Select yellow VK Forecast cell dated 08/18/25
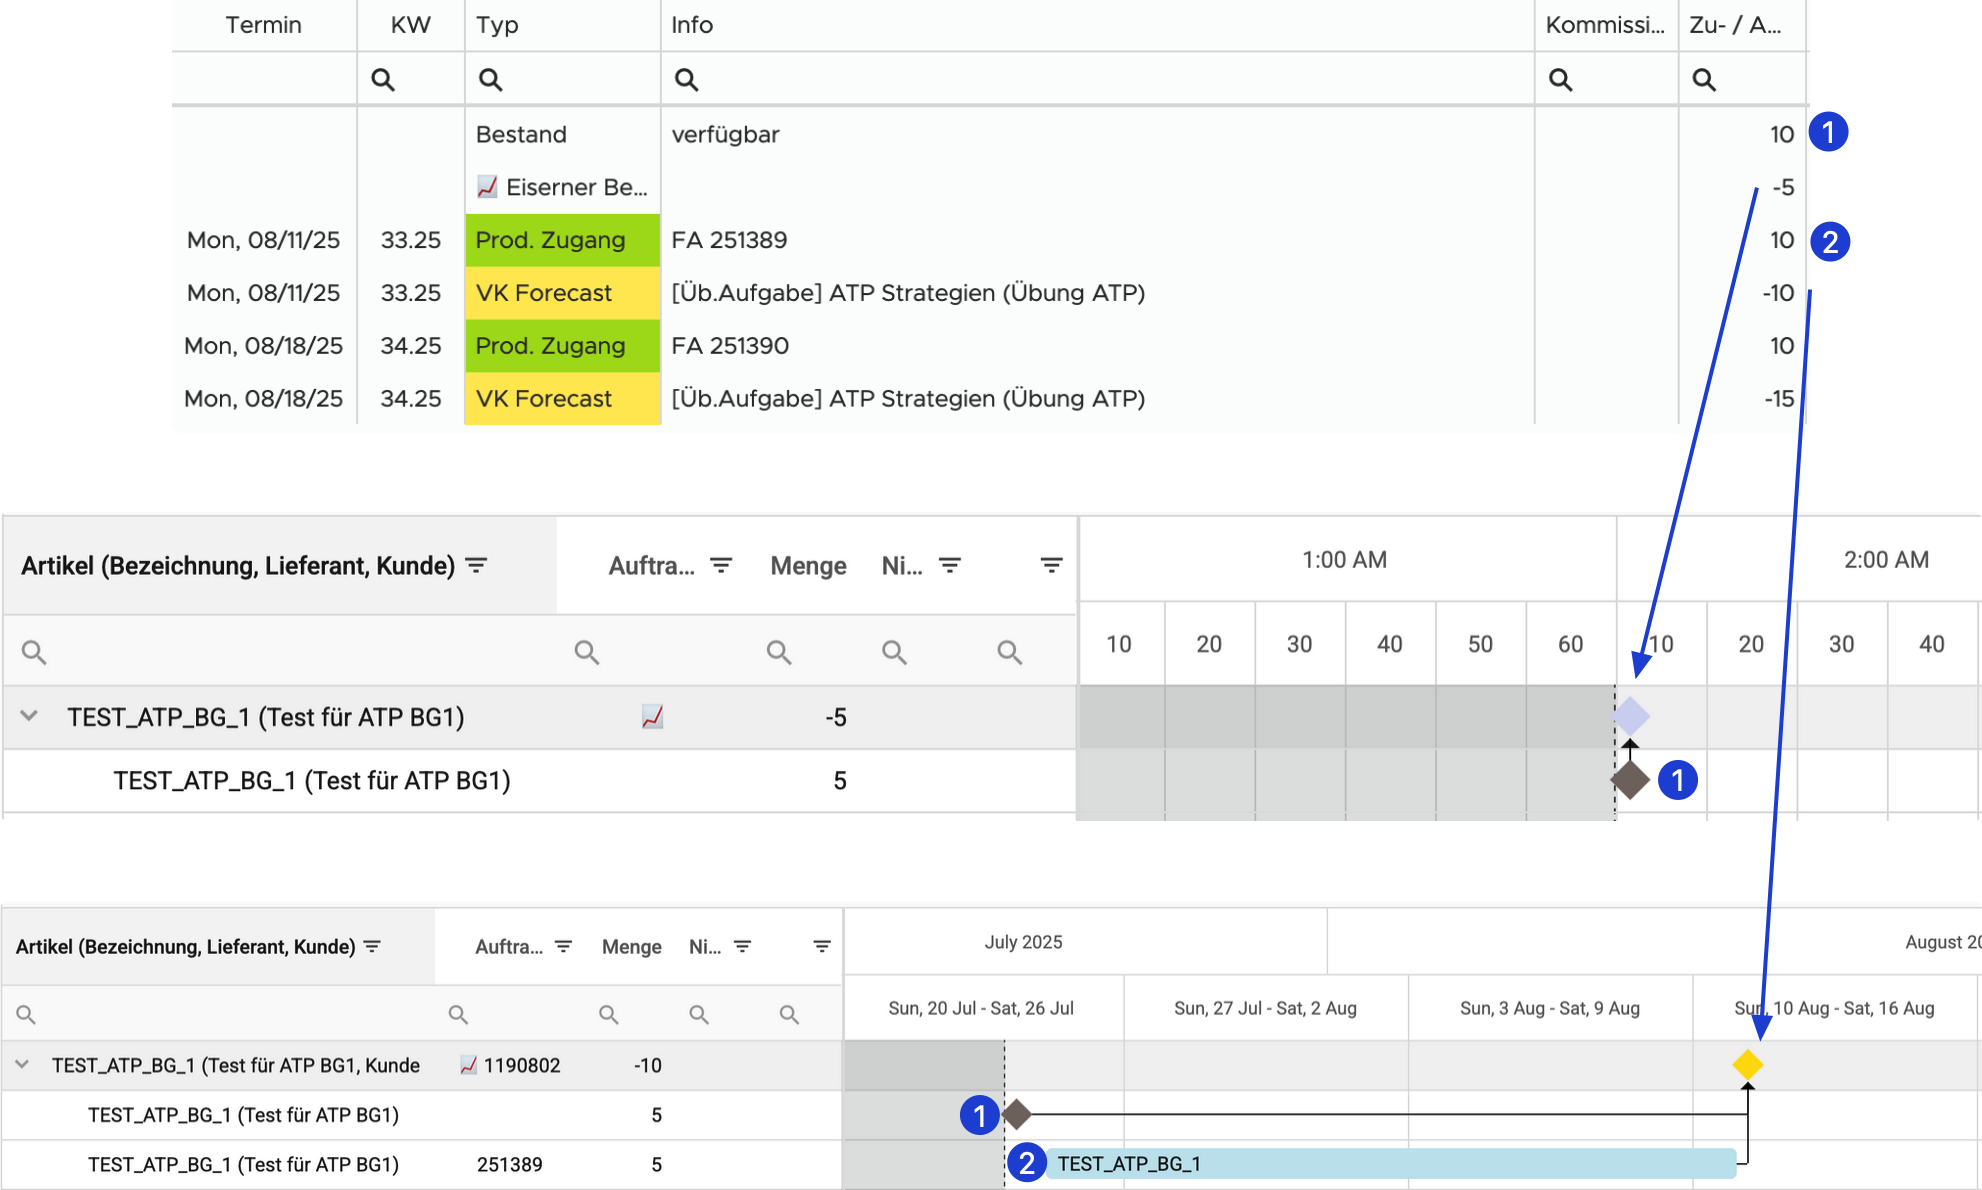 tap(562, 398)
